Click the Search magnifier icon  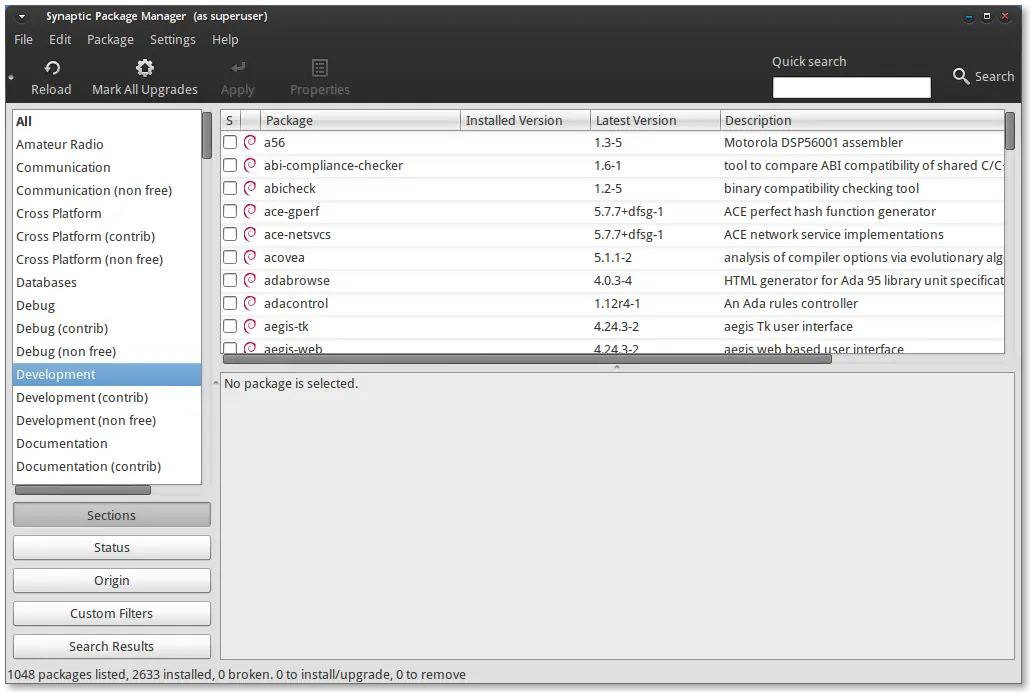961,76
